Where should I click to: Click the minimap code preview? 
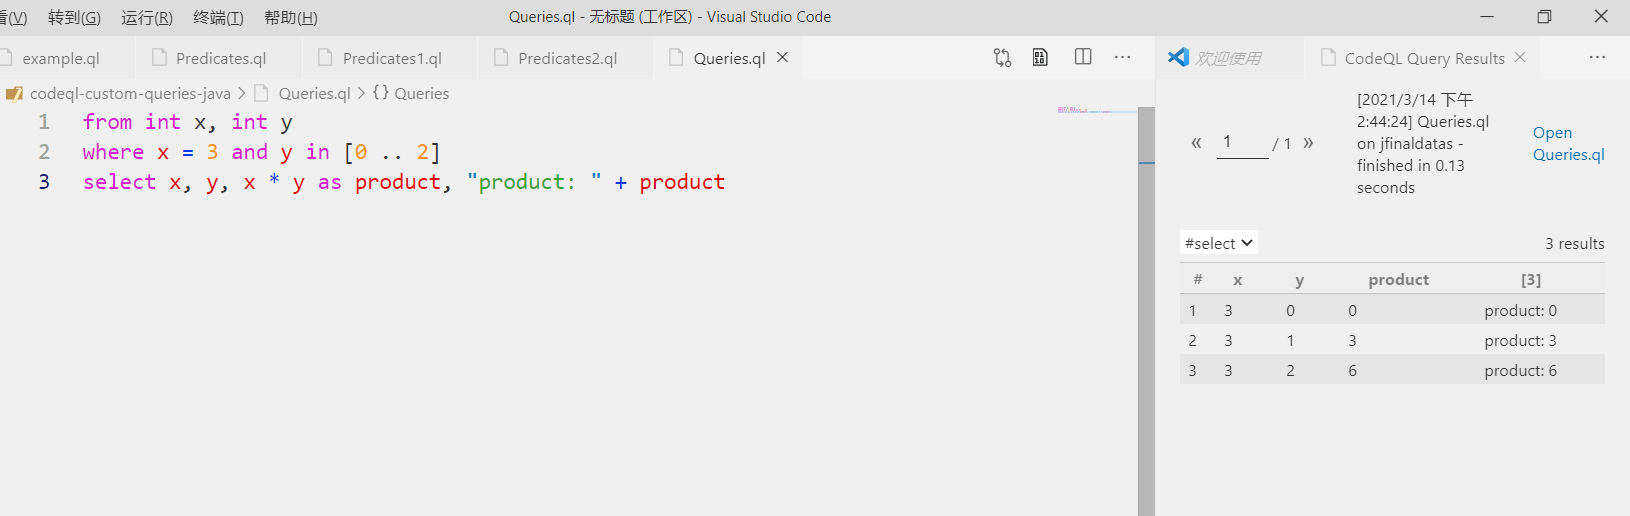click(x=1084, y=110)
